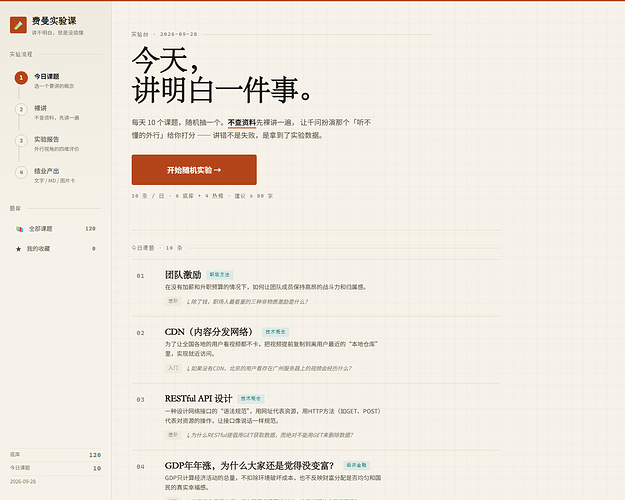Click the headline 讲明白一件事。

222,91
